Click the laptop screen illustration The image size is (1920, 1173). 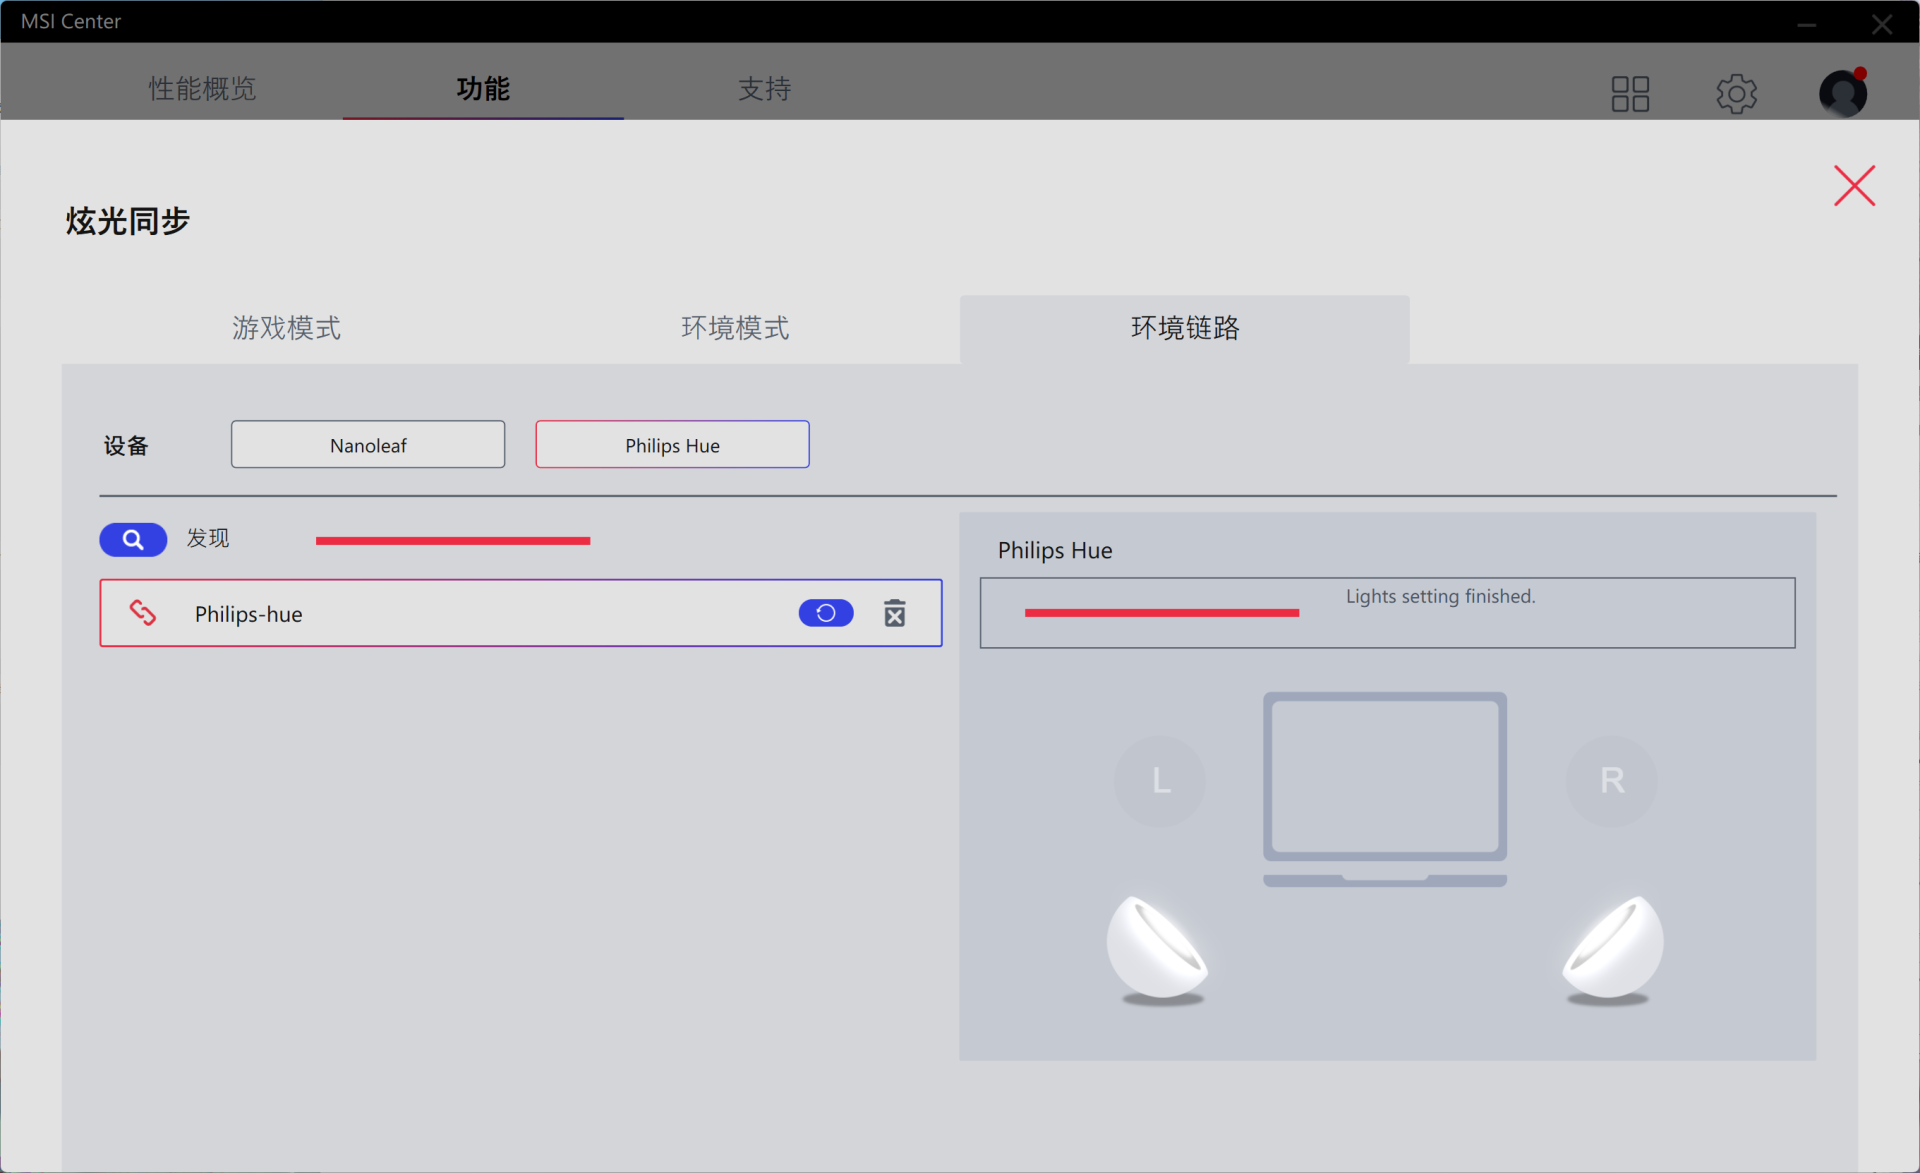coord(1384,778)
